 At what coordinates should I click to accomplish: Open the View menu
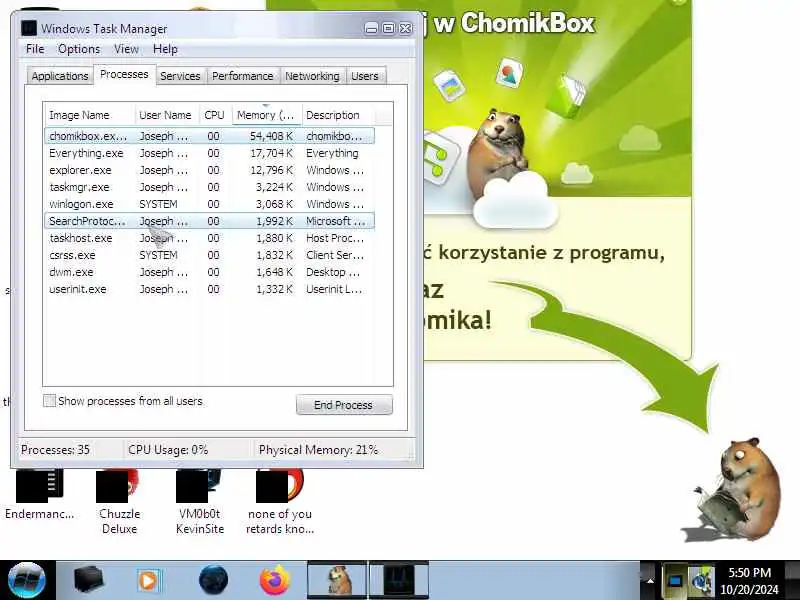126,49
